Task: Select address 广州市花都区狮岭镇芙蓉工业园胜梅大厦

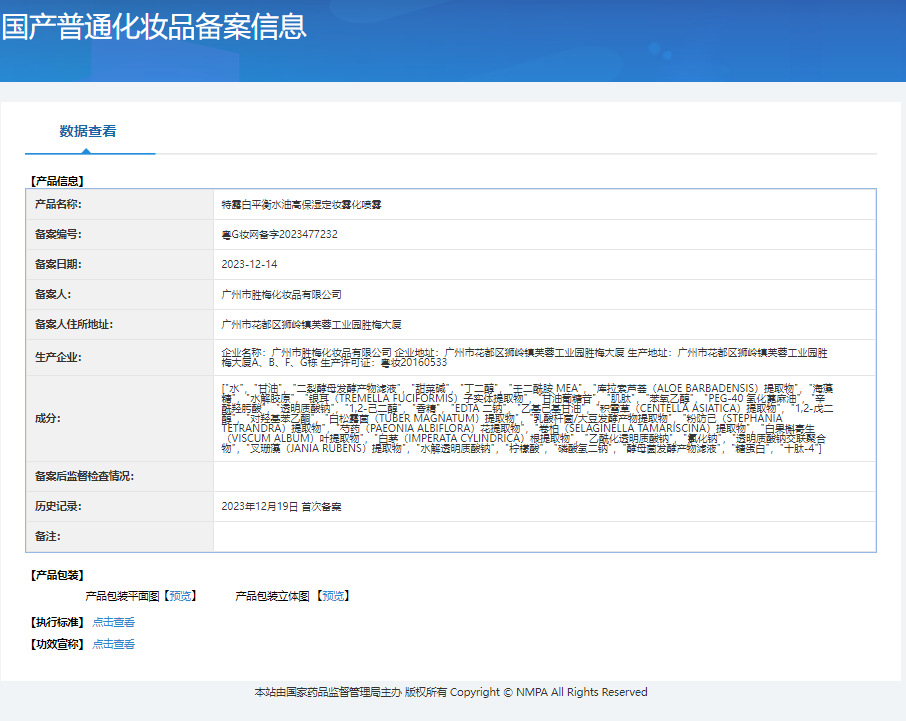Action: pyautogui.click(x=311, y=325)
